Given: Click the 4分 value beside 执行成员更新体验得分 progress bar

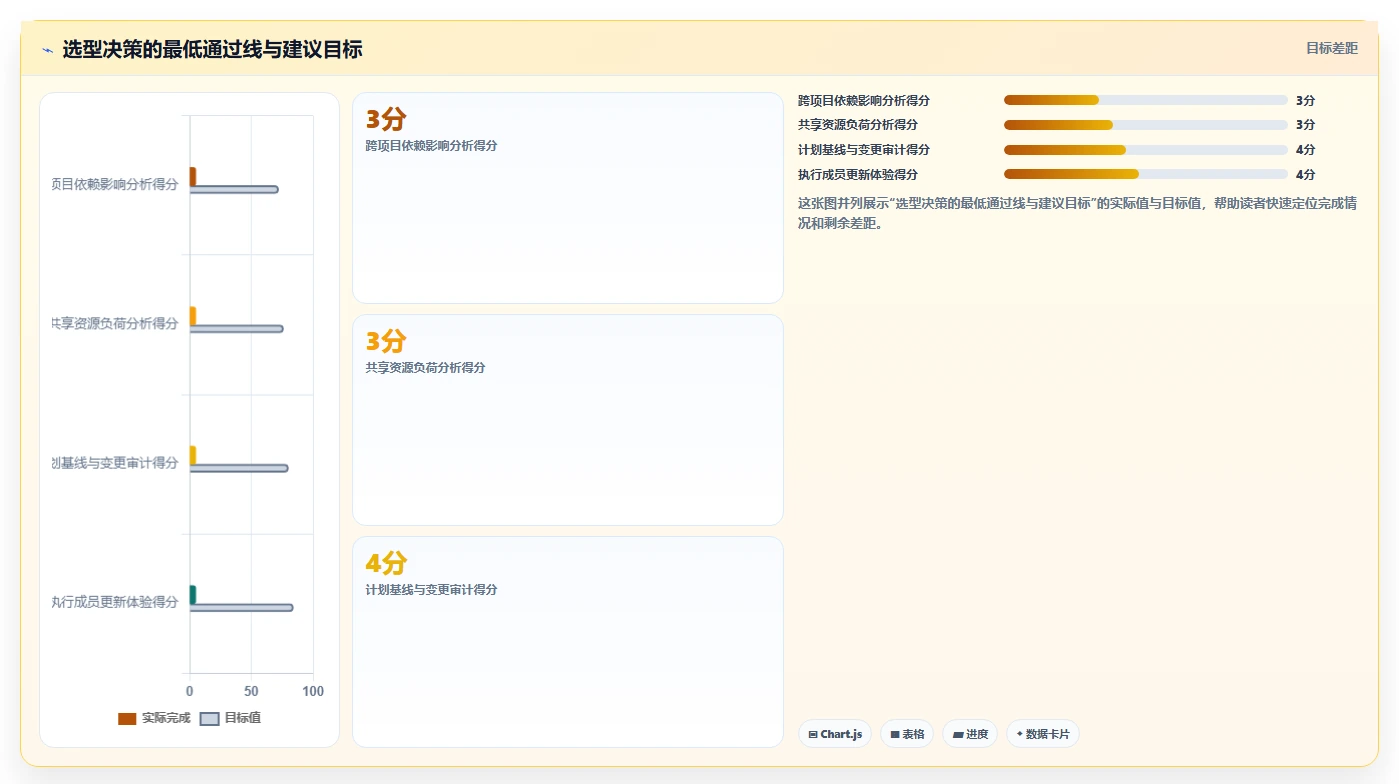Looking at the screenshot, I should [x=1305, y=174].
